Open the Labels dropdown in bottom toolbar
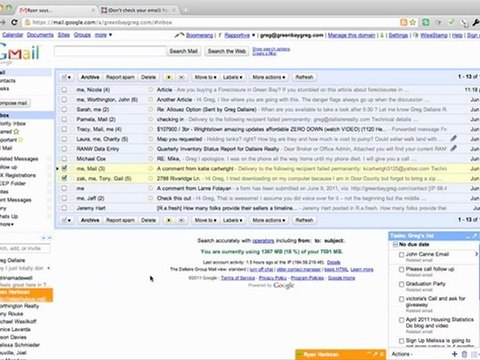Viewport: 480px width, 360px height. pos(232,220)
